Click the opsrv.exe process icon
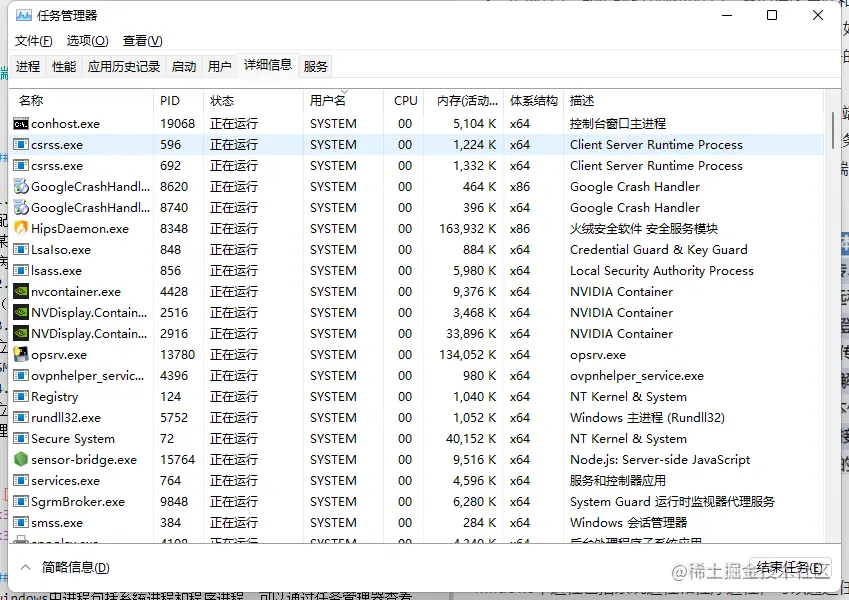This screenshot has height=600, width=849. [21, 355]
